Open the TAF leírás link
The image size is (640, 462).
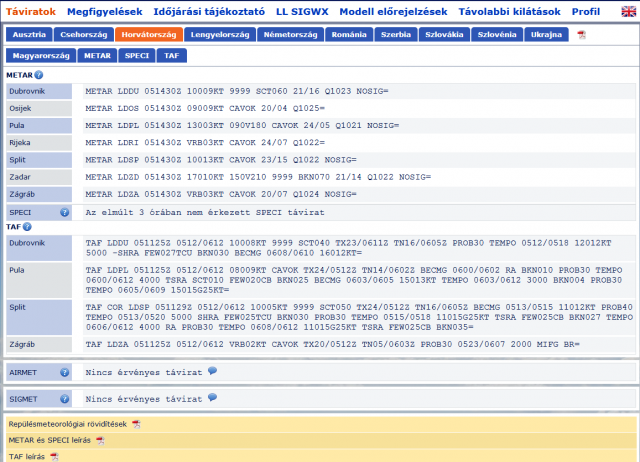(x=27, y=456)
